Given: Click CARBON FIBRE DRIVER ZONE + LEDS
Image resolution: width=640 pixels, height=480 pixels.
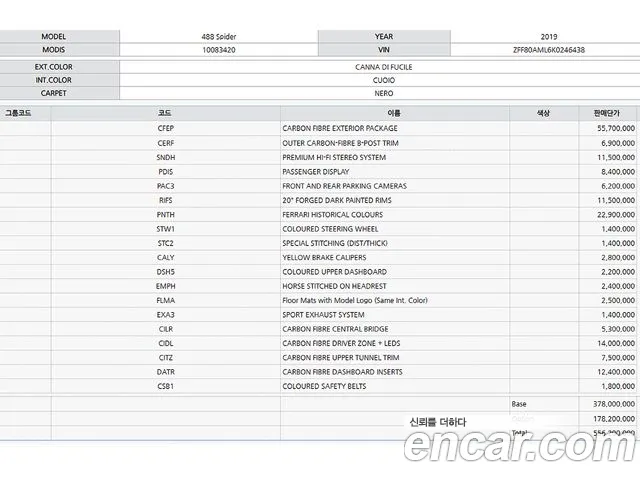Looking at the screenshot, I should click(341, 343).
